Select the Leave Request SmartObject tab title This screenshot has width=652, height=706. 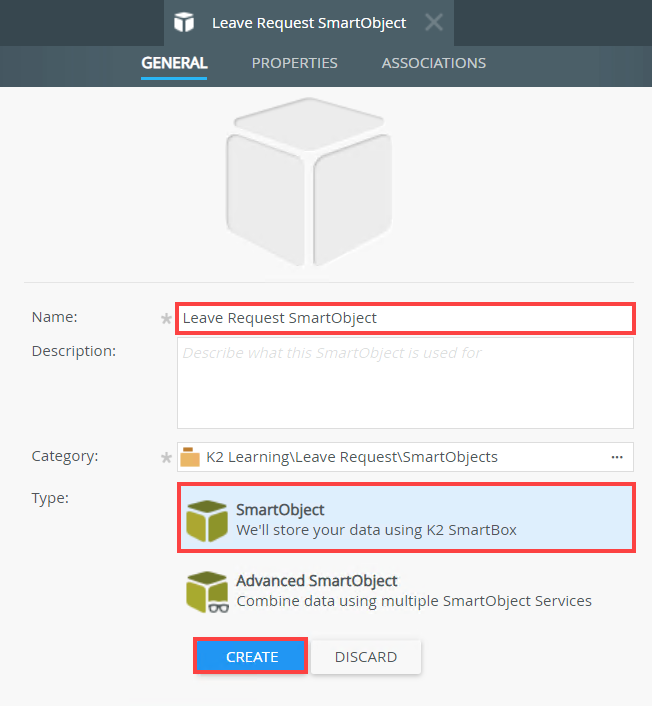pos(309,22)
